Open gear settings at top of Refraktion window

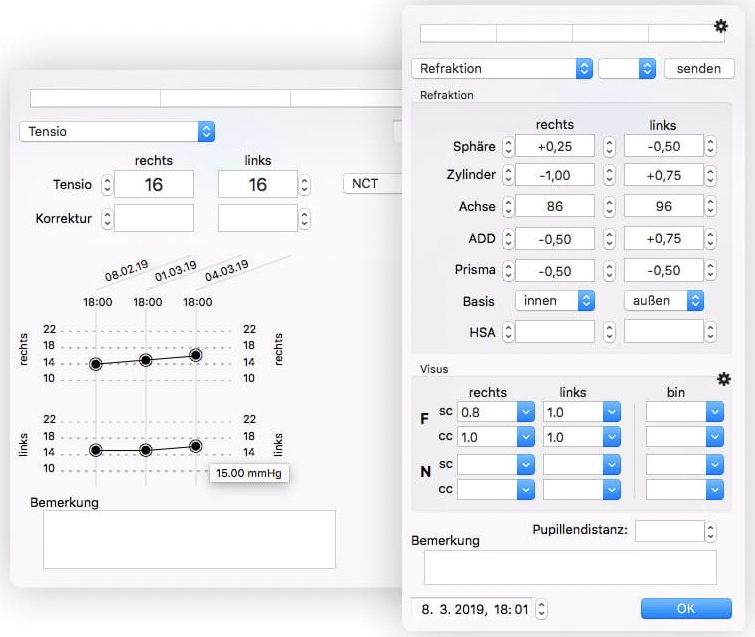(x=721, y=26)
